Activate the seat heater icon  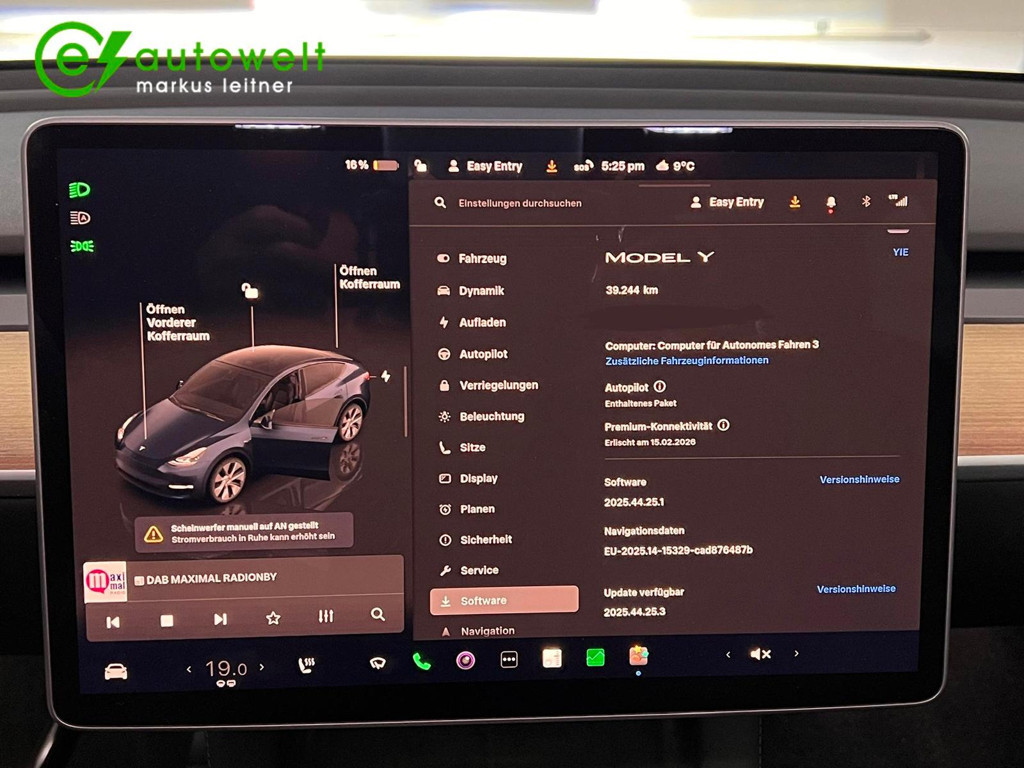(305, 662)
